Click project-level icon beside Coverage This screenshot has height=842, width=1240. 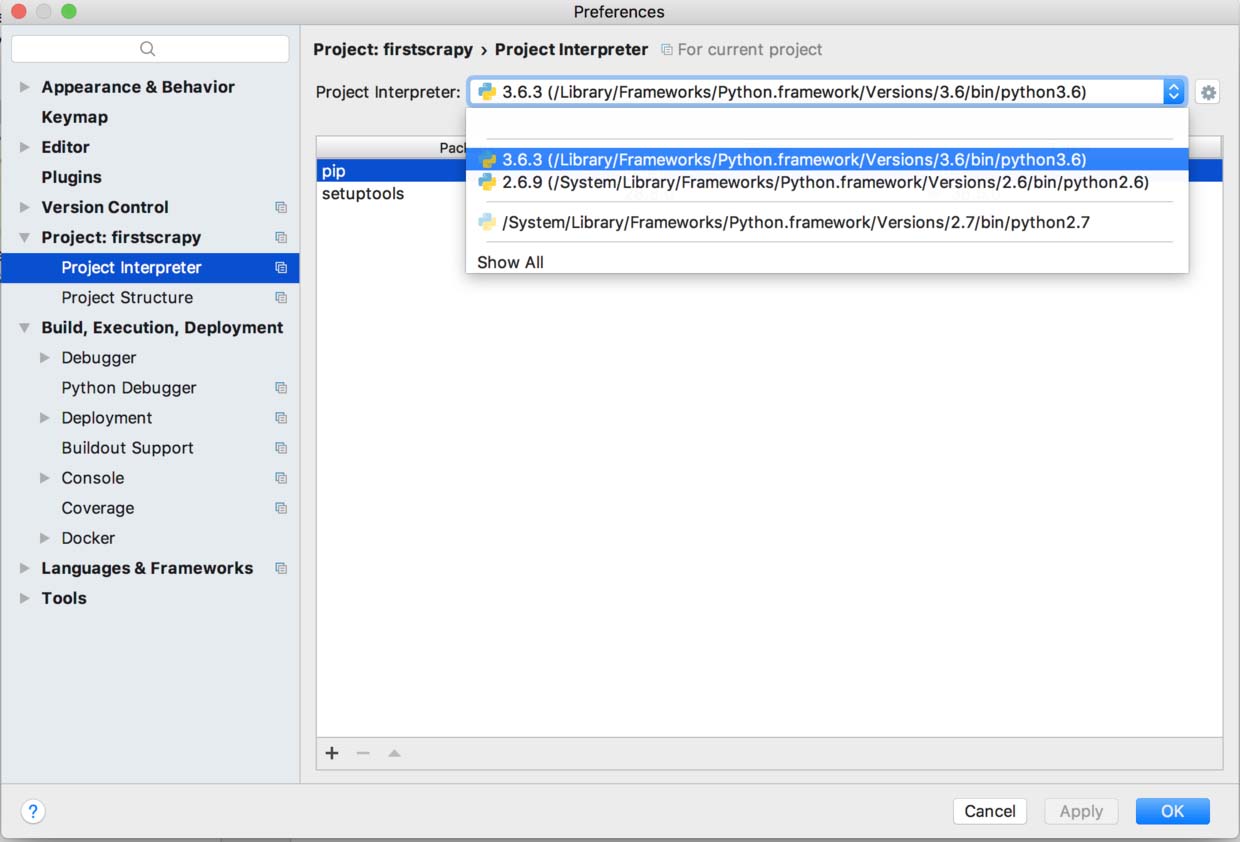(281, 508)
